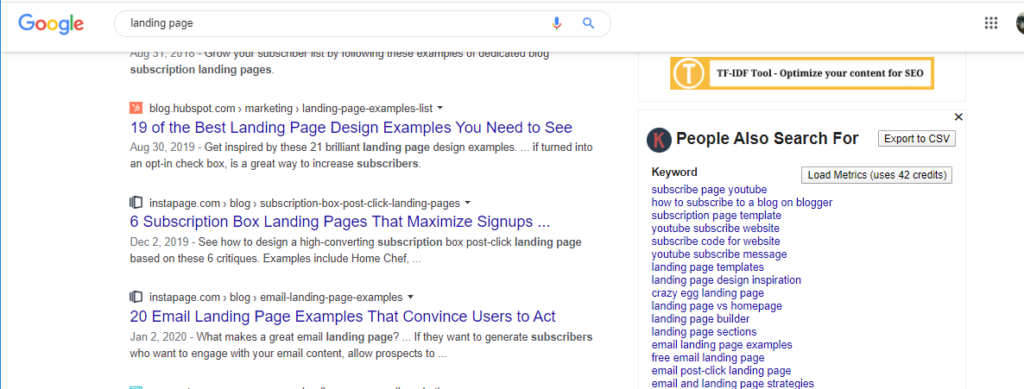
Task: Click the Keywords Everywhere K logo
Action: click(658, 140)
